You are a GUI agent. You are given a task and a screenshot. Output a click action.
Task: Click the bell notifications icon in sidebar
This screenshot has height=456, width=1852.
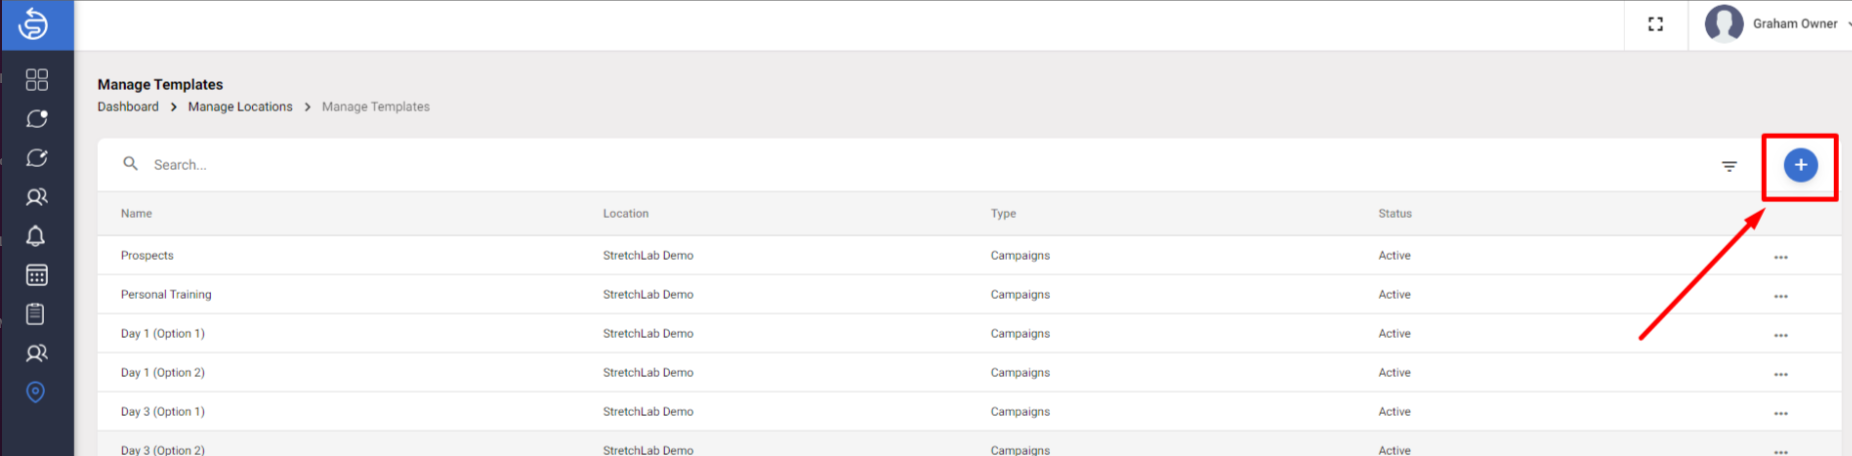pos(36,236)
